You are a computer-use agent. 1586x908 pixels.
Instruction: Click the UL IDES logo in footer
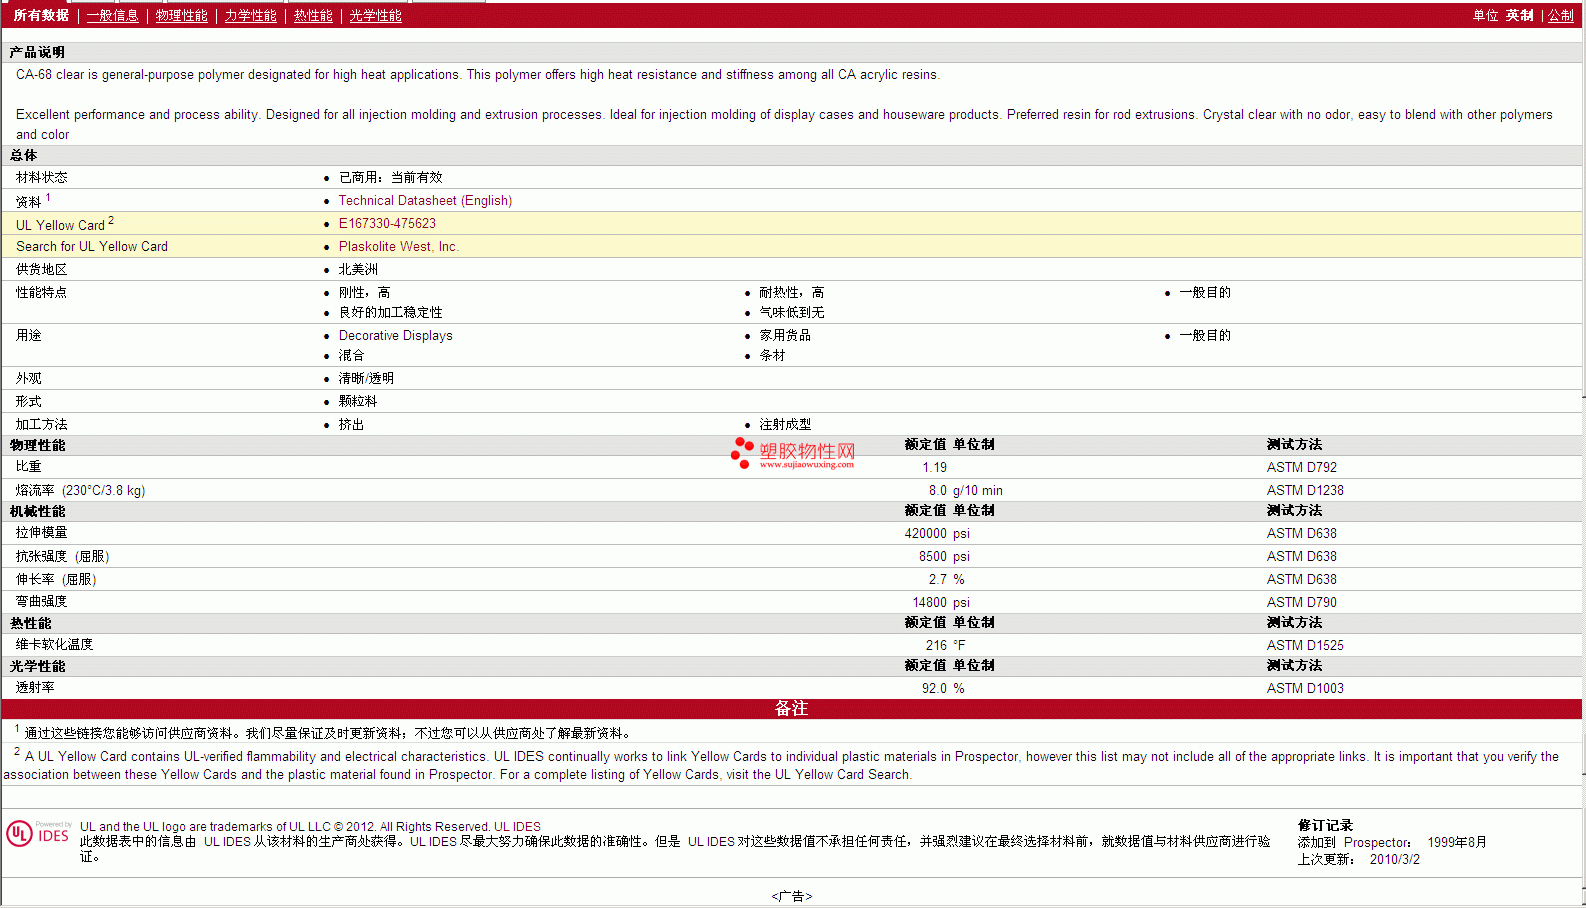39,834
